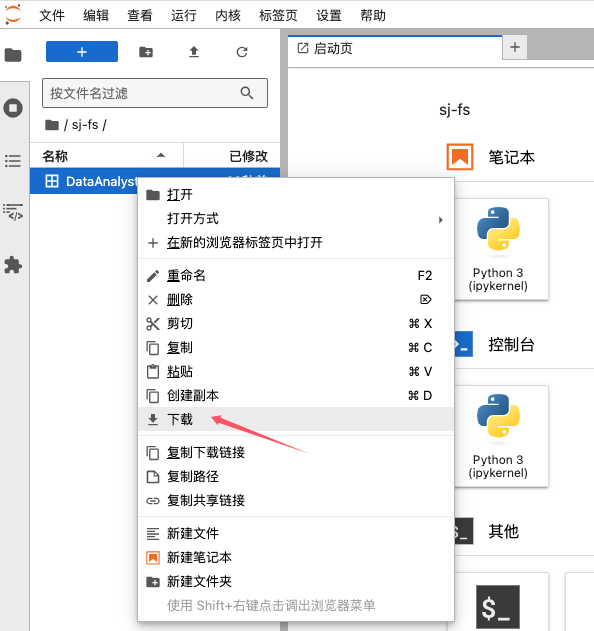Open the 帮助 menu

click(373, 15)
